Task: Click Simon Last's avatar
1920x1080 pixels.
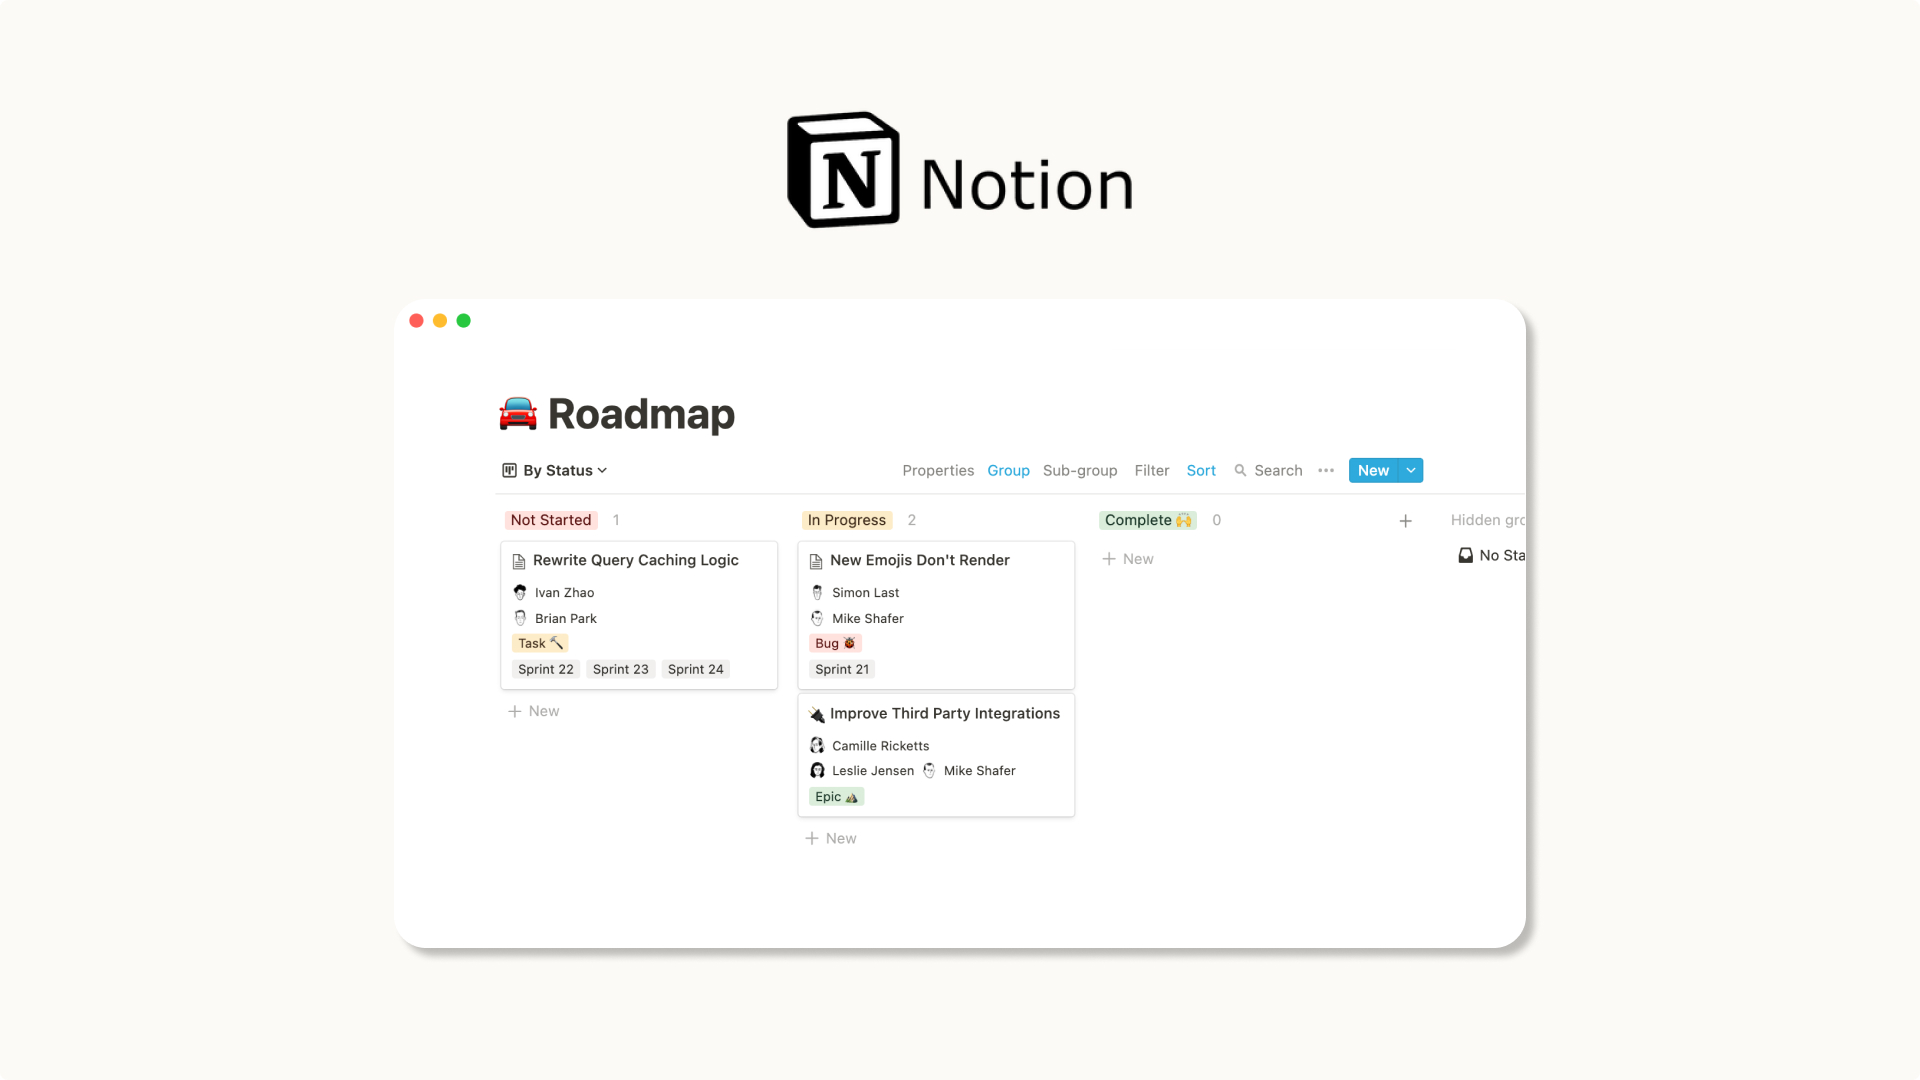Action: tap(817, 592)
